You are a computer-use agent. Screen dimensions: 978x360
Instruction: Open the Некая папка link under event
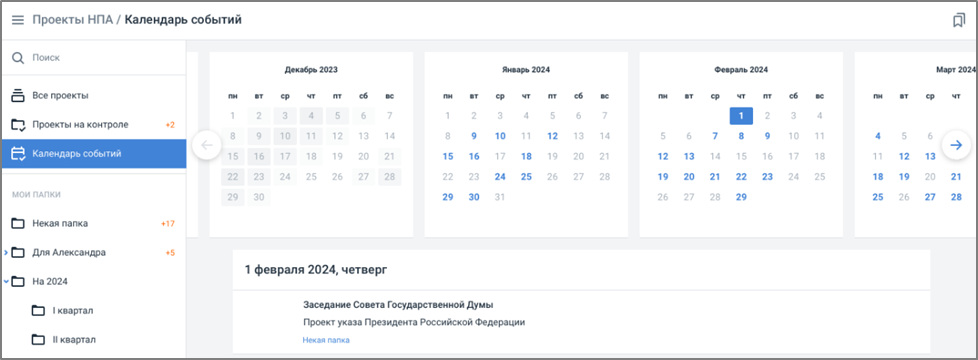(326, 340)
